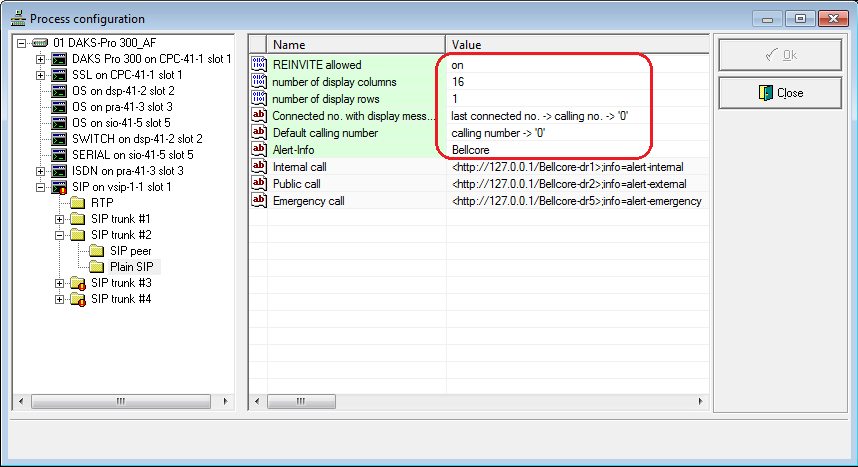Click the Value column header

(575, 45)
